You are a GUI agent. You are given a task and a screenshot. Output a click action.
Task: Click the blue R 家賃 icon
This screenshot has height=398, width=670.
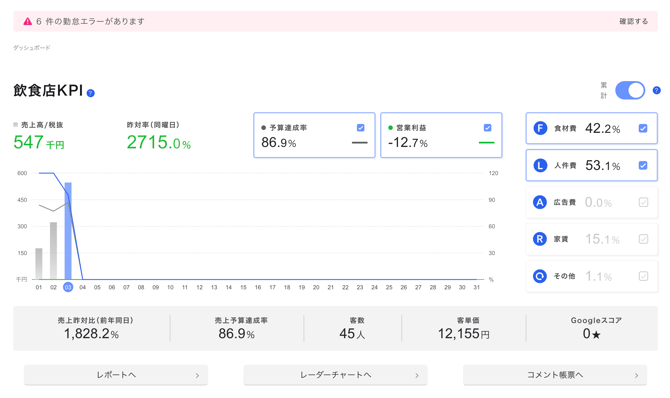click(540, 239)
